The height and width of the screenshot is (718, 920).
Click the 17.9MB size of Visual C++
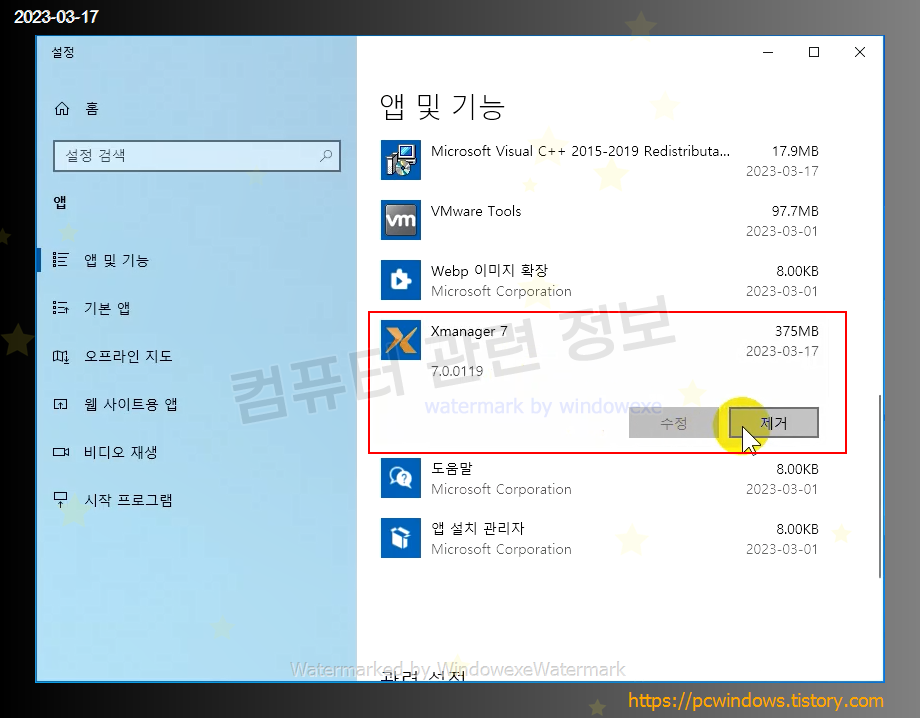[795, 151]
